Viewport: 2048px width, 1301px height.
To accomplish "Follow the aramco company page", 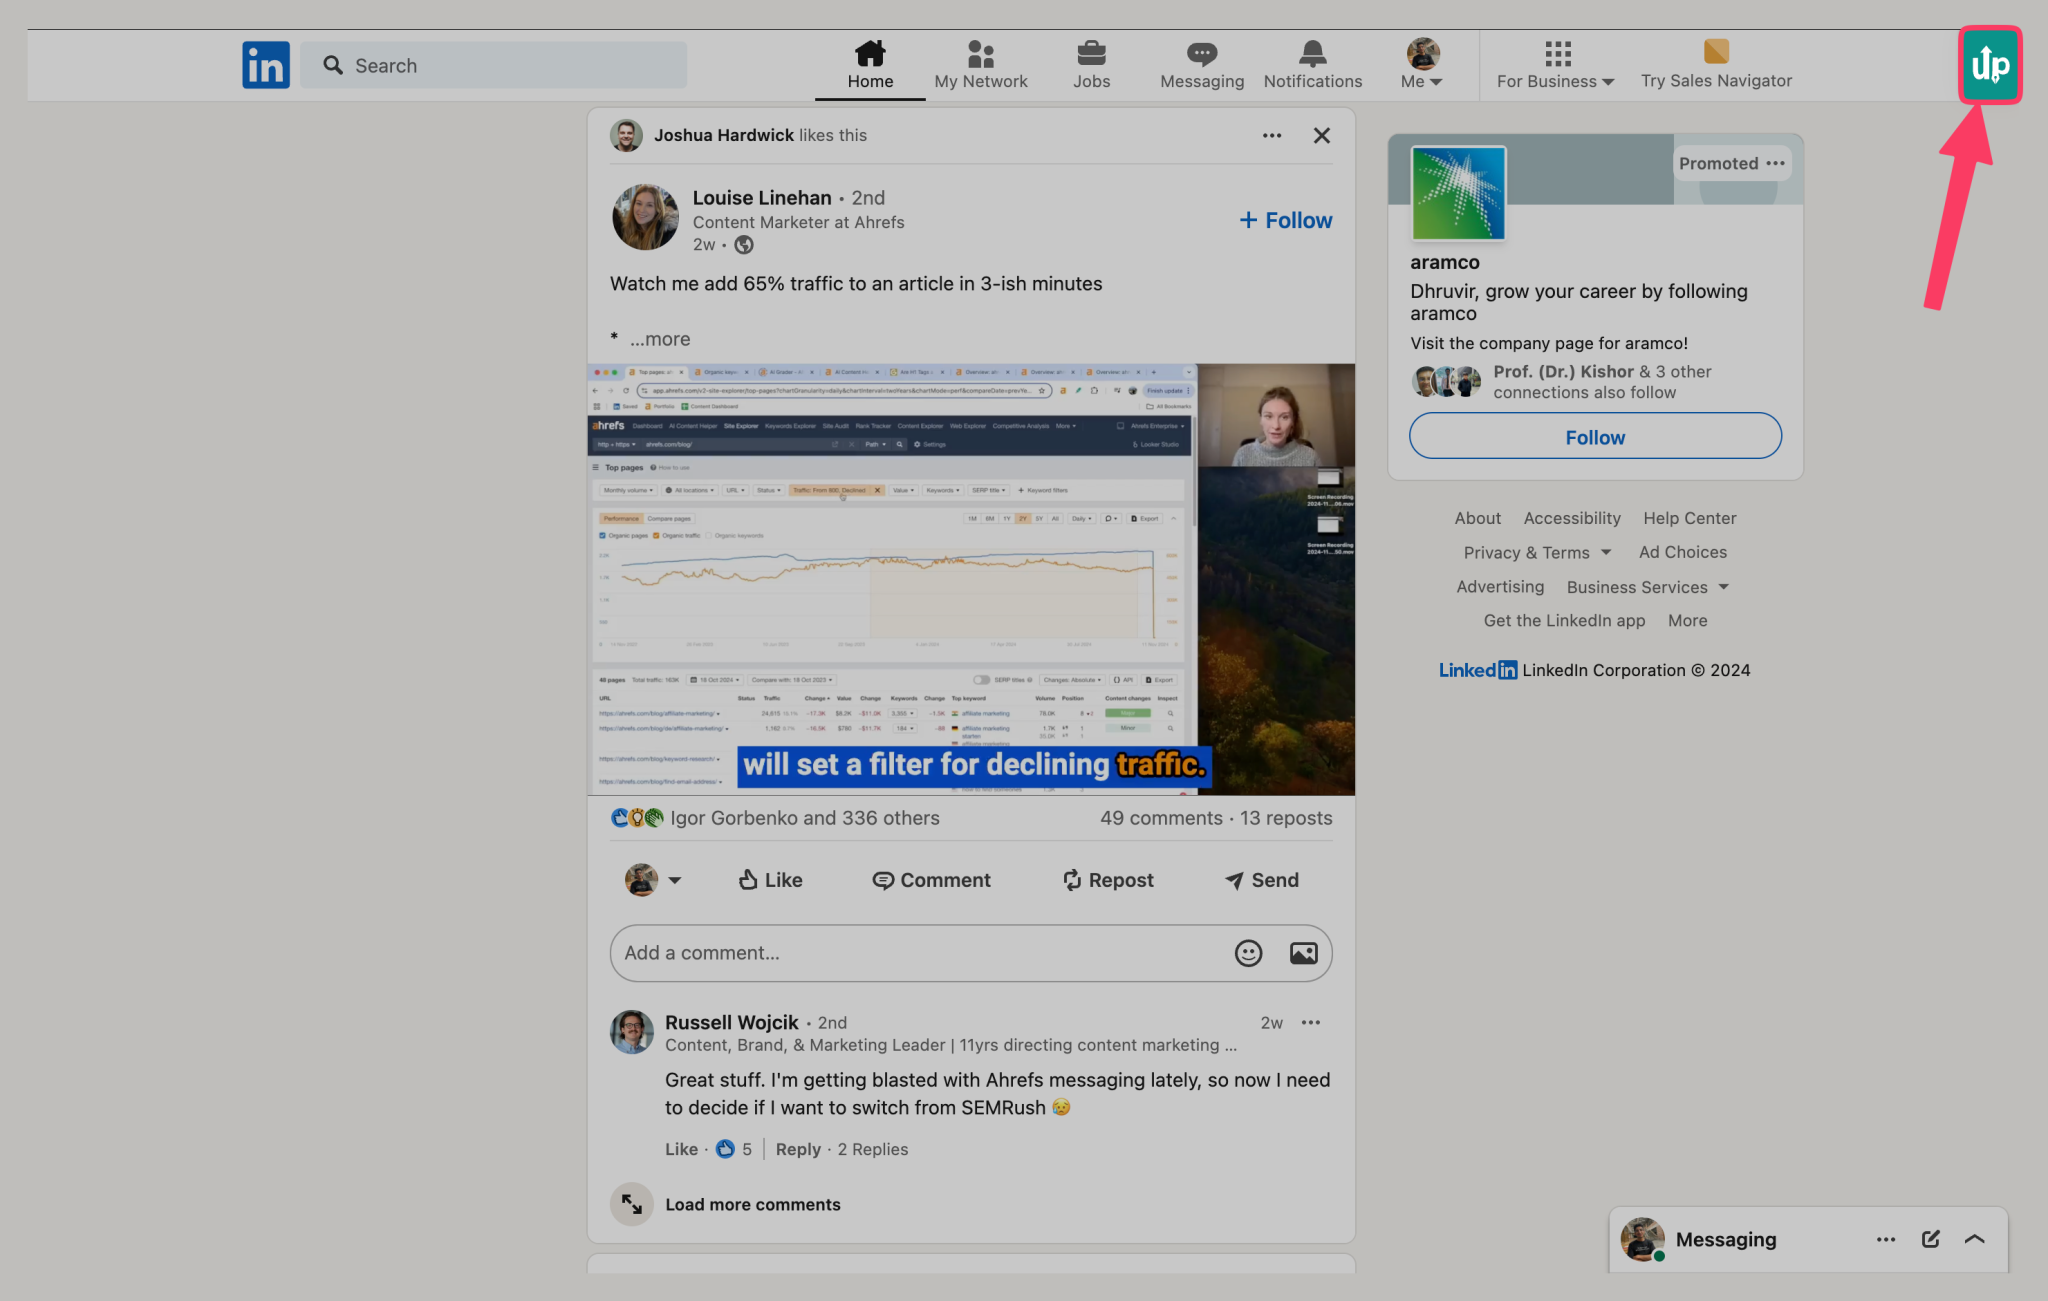I will coord(1594,437).
